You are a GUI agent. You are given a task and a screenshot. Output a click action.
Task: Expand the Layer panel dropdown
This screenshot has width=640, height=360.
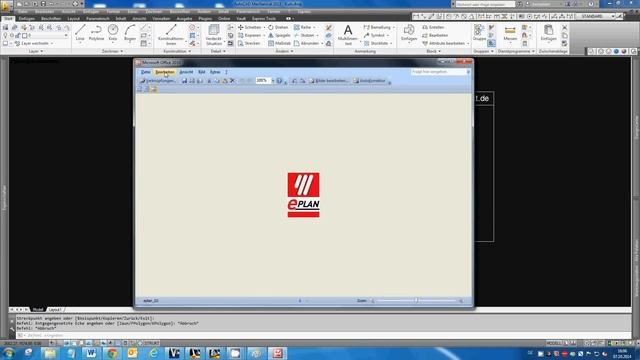click(36, 51)
